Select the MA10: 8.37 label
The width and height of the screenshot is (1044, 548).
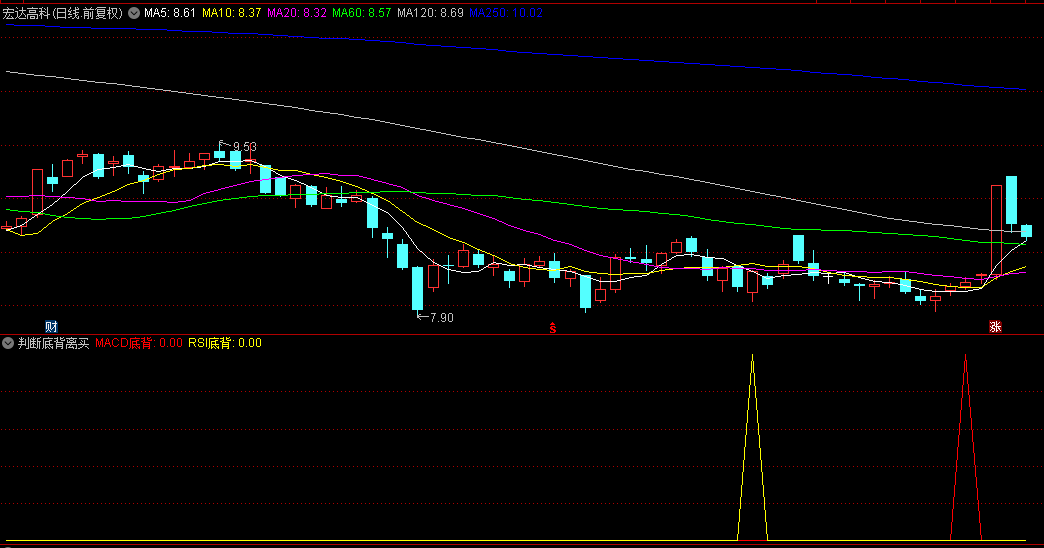(232, 13)
